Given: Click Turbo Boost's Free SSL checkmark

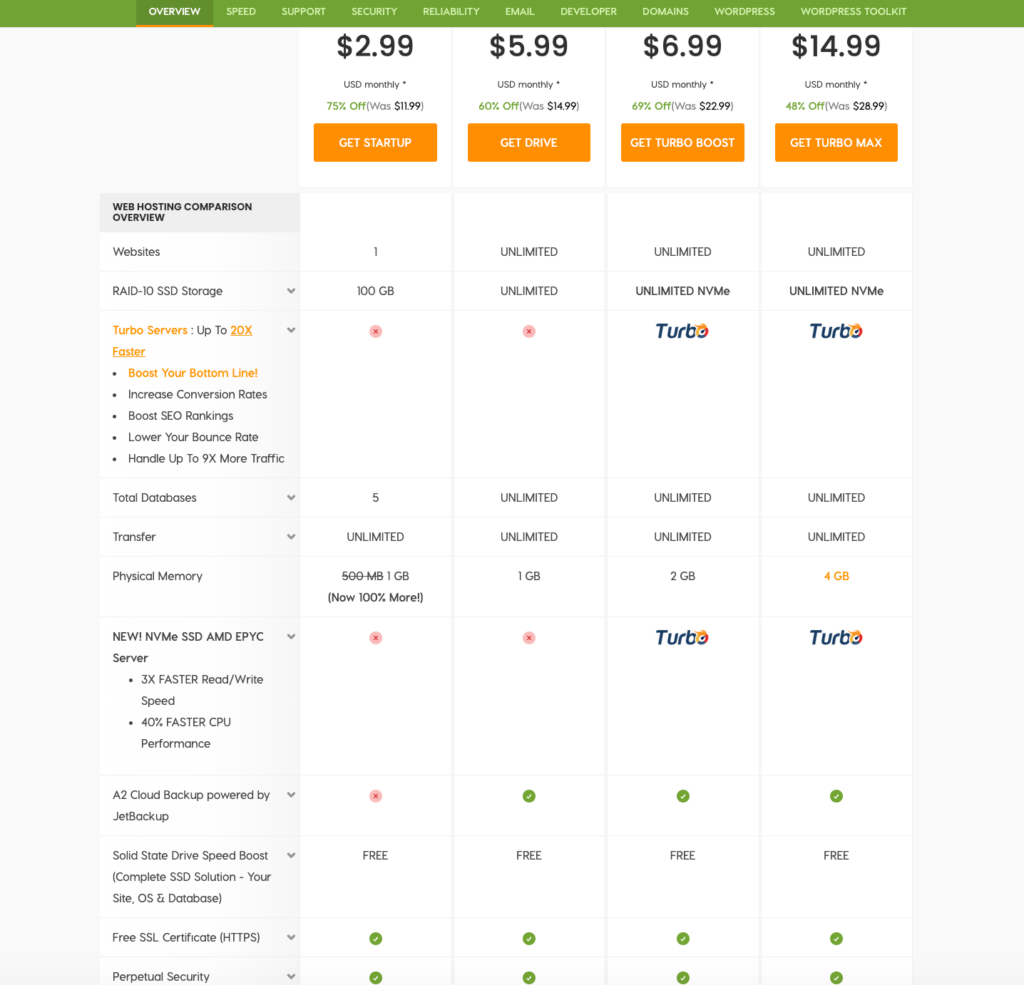Looking at the screenshot, I should point(682,938).
